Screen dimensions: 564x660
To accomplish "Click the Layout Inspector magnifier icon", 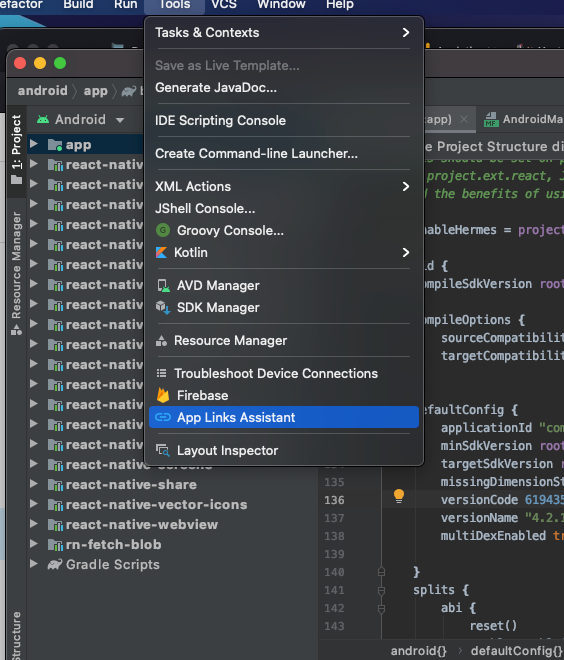I will 163,450.
